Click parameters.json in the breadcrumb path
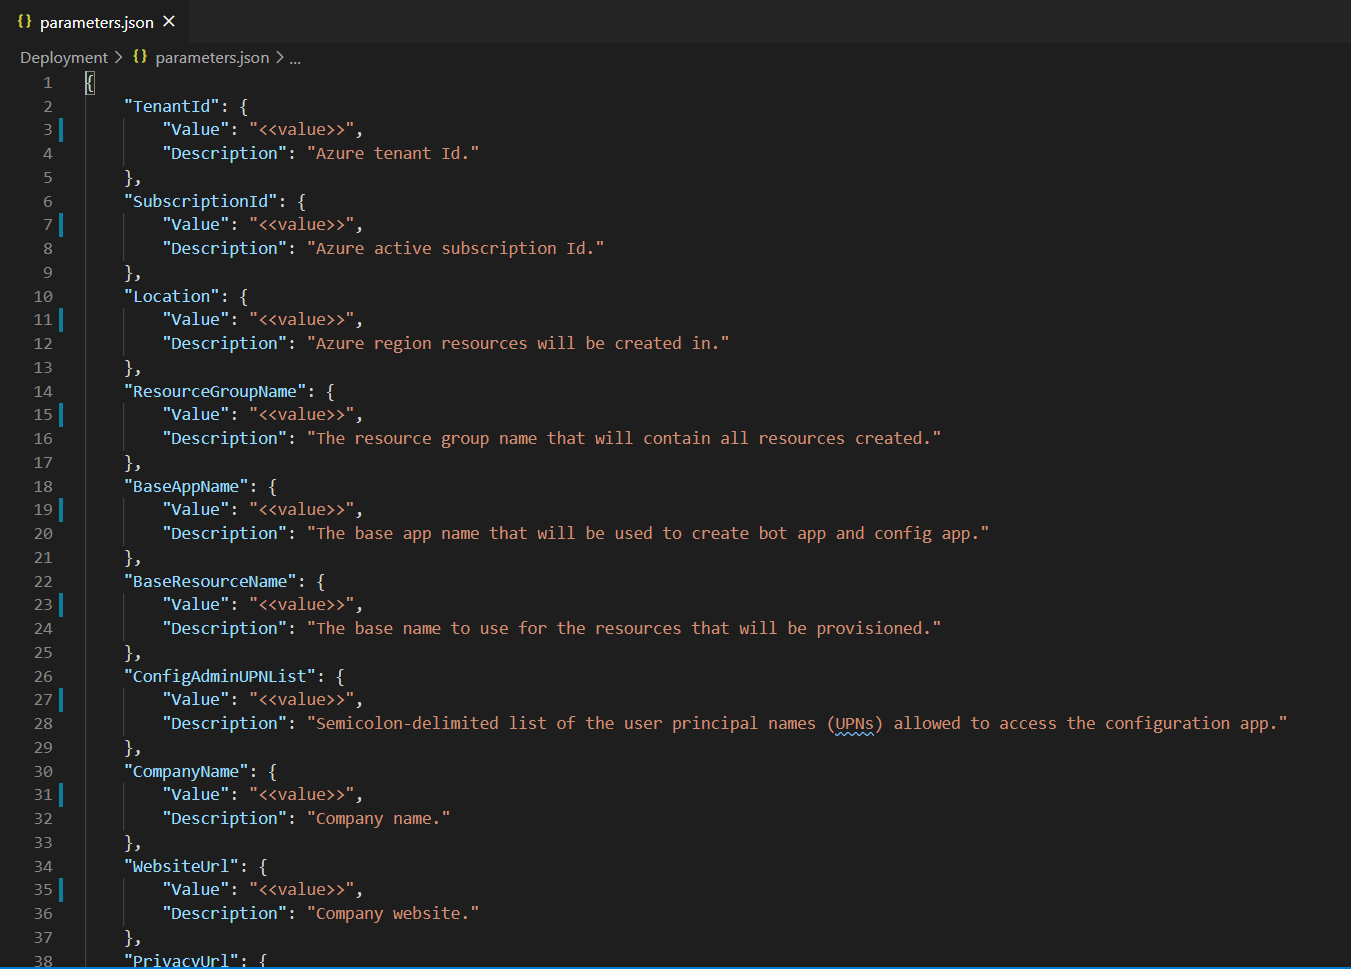This screenshot has width=1351, height=969. 212,58
